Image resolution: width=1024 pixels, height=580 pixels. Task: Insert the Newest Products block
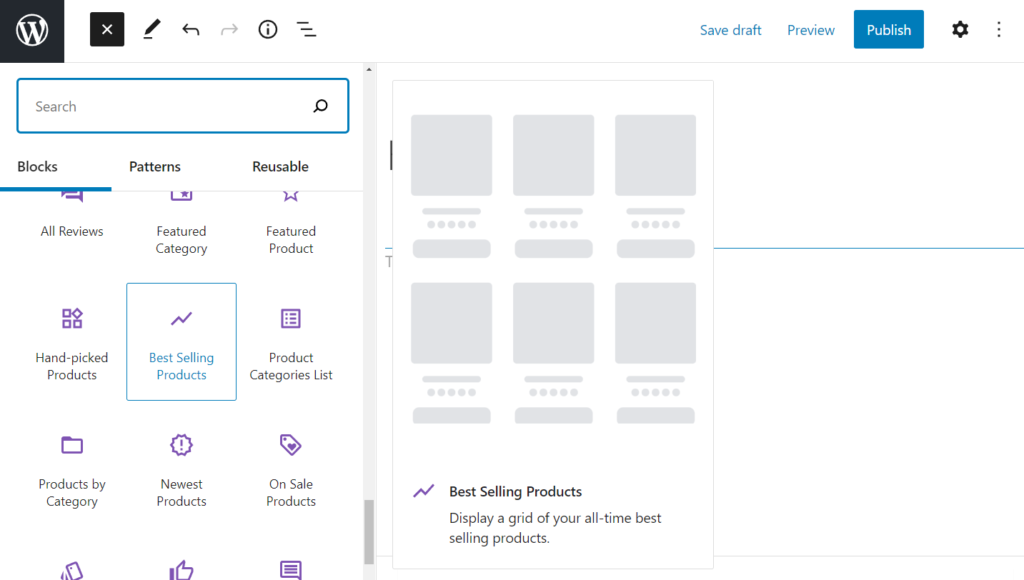click(181, 467)
